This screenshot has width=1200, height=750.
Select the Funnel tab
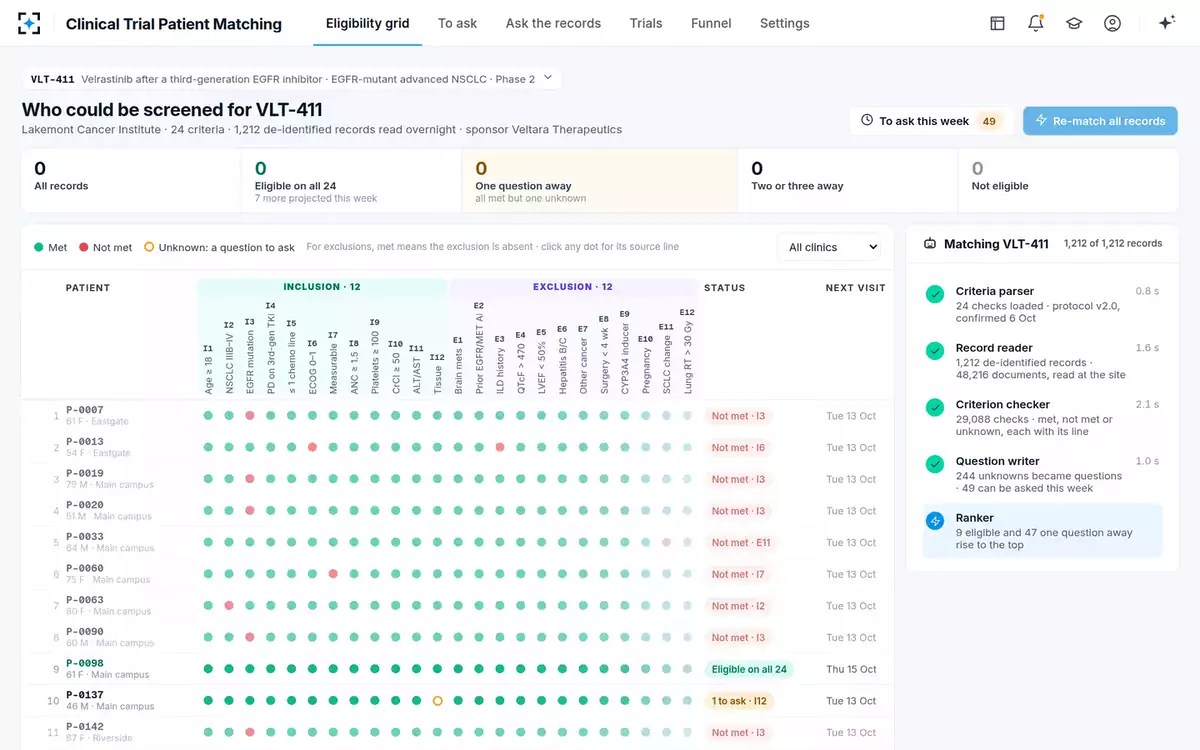coord(711,23)
